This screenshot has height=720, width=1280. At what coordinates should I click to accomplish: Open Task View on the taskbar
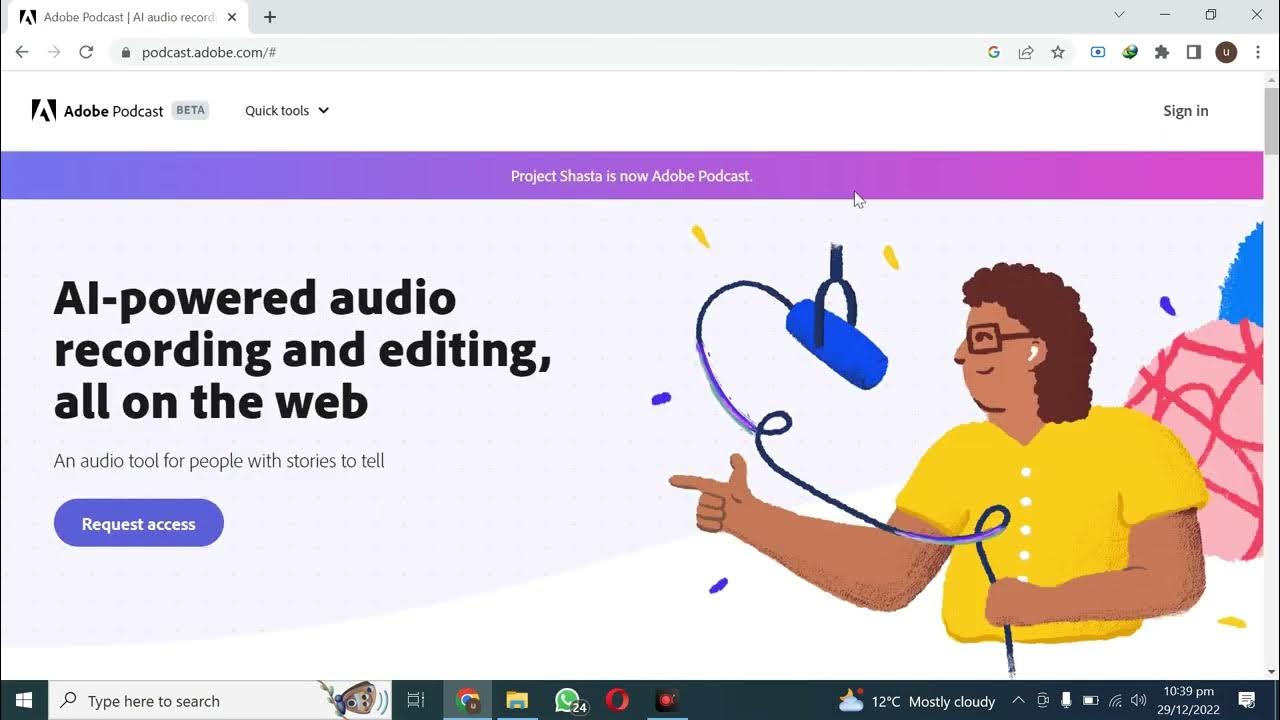[x=416, y=700]
